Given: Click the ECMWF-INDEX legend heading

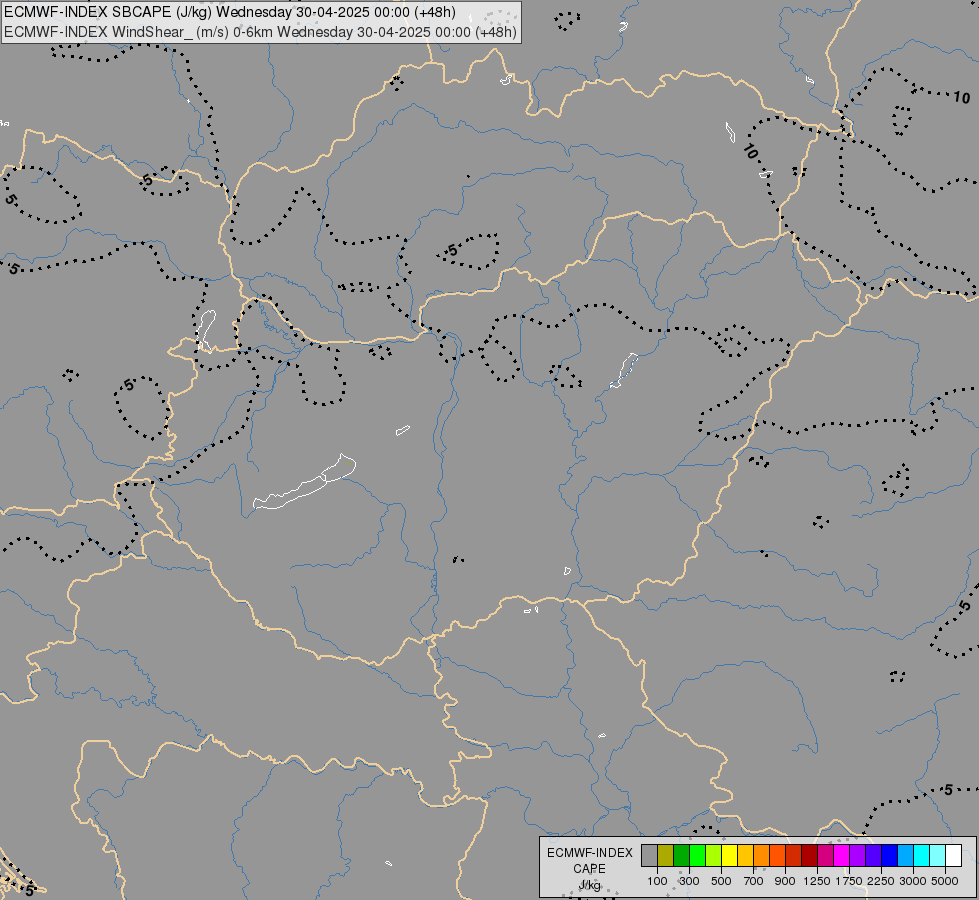Looking at the screenshot, I should [x=590, y=853].
